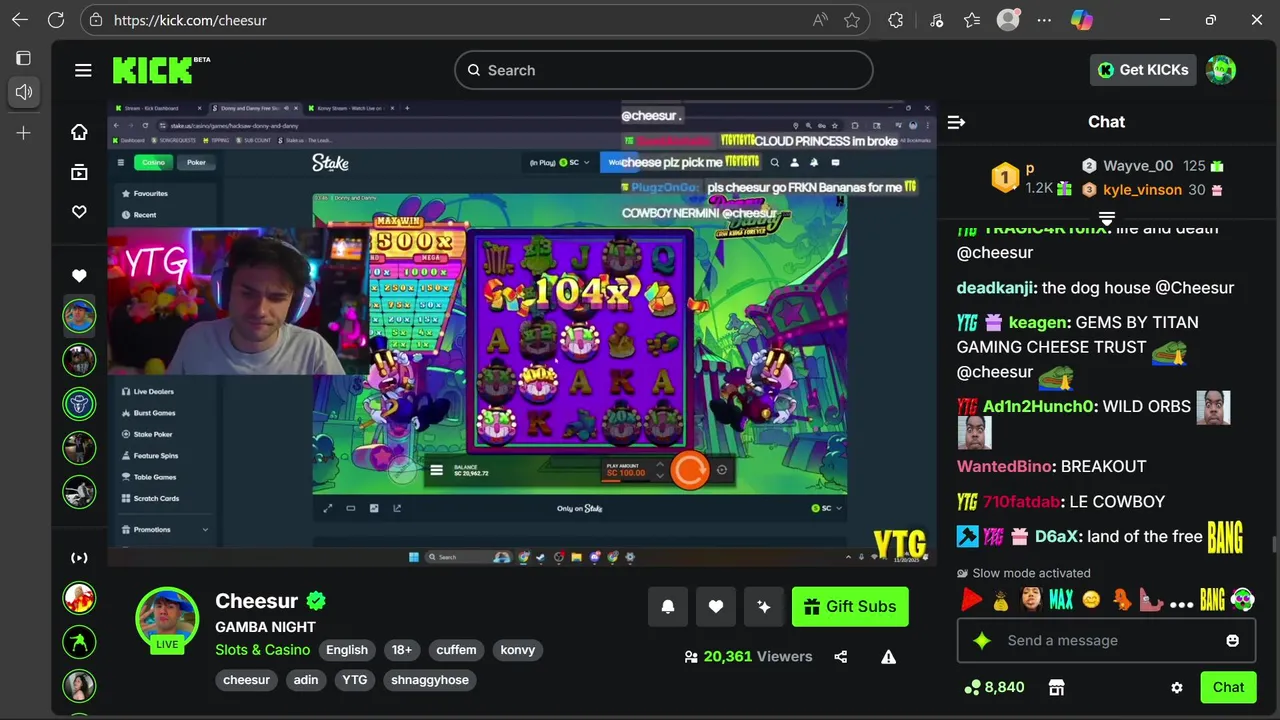This screenshot has width=1280, height=720.
Task: Click the Gift Subs button
Action: point(850,606)
